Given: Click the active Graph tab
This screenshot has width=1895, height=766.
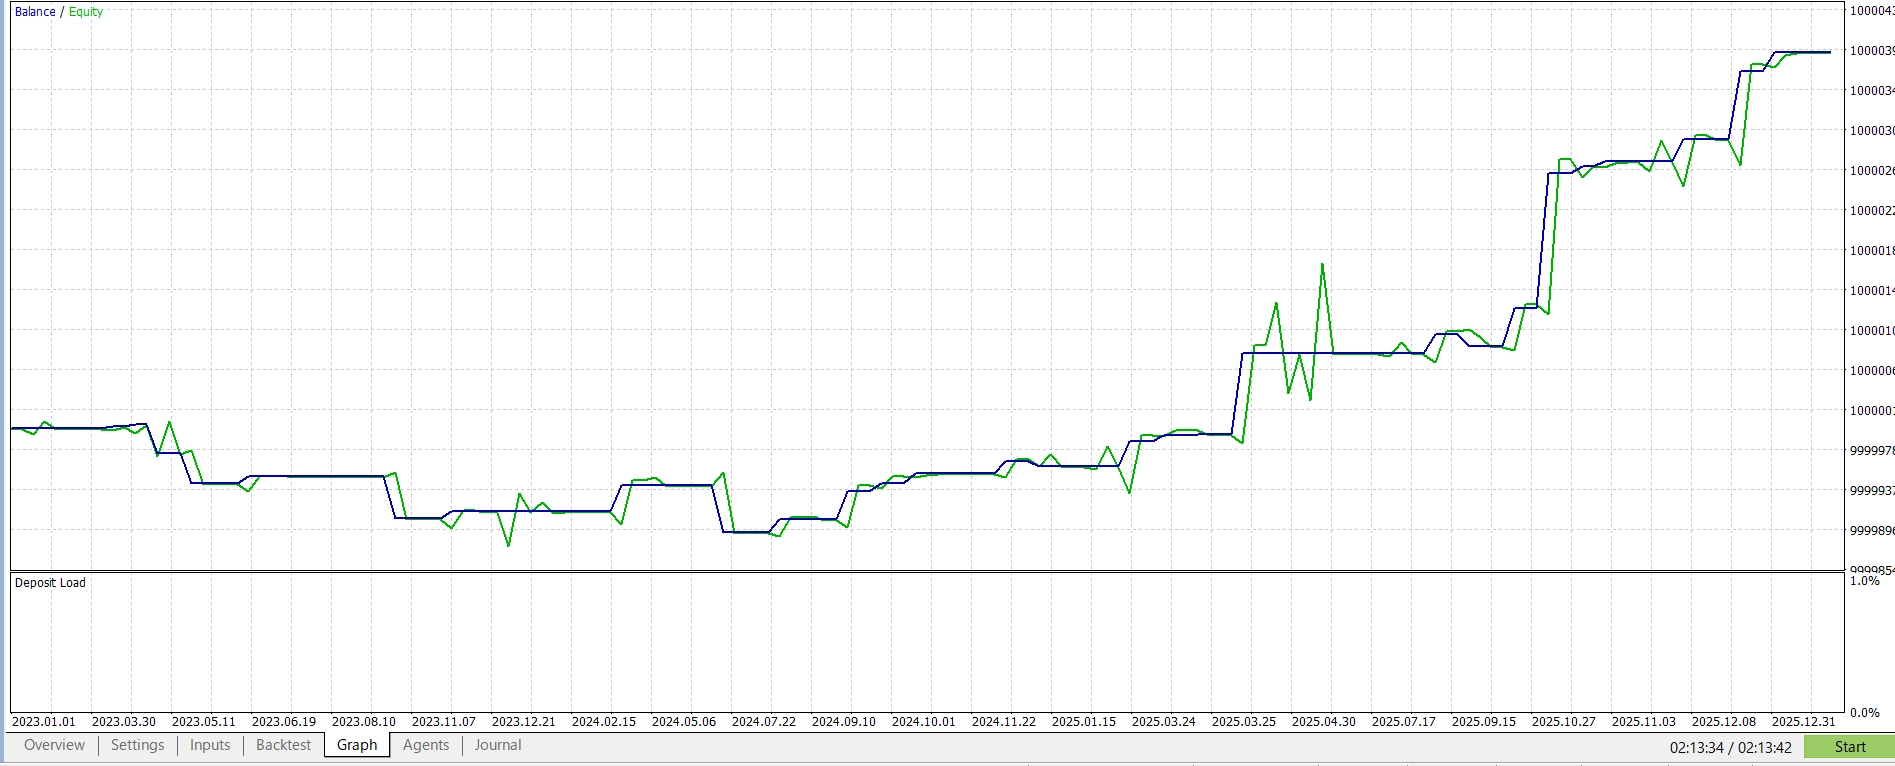Looking at the screenshot, I should point(357,745).
